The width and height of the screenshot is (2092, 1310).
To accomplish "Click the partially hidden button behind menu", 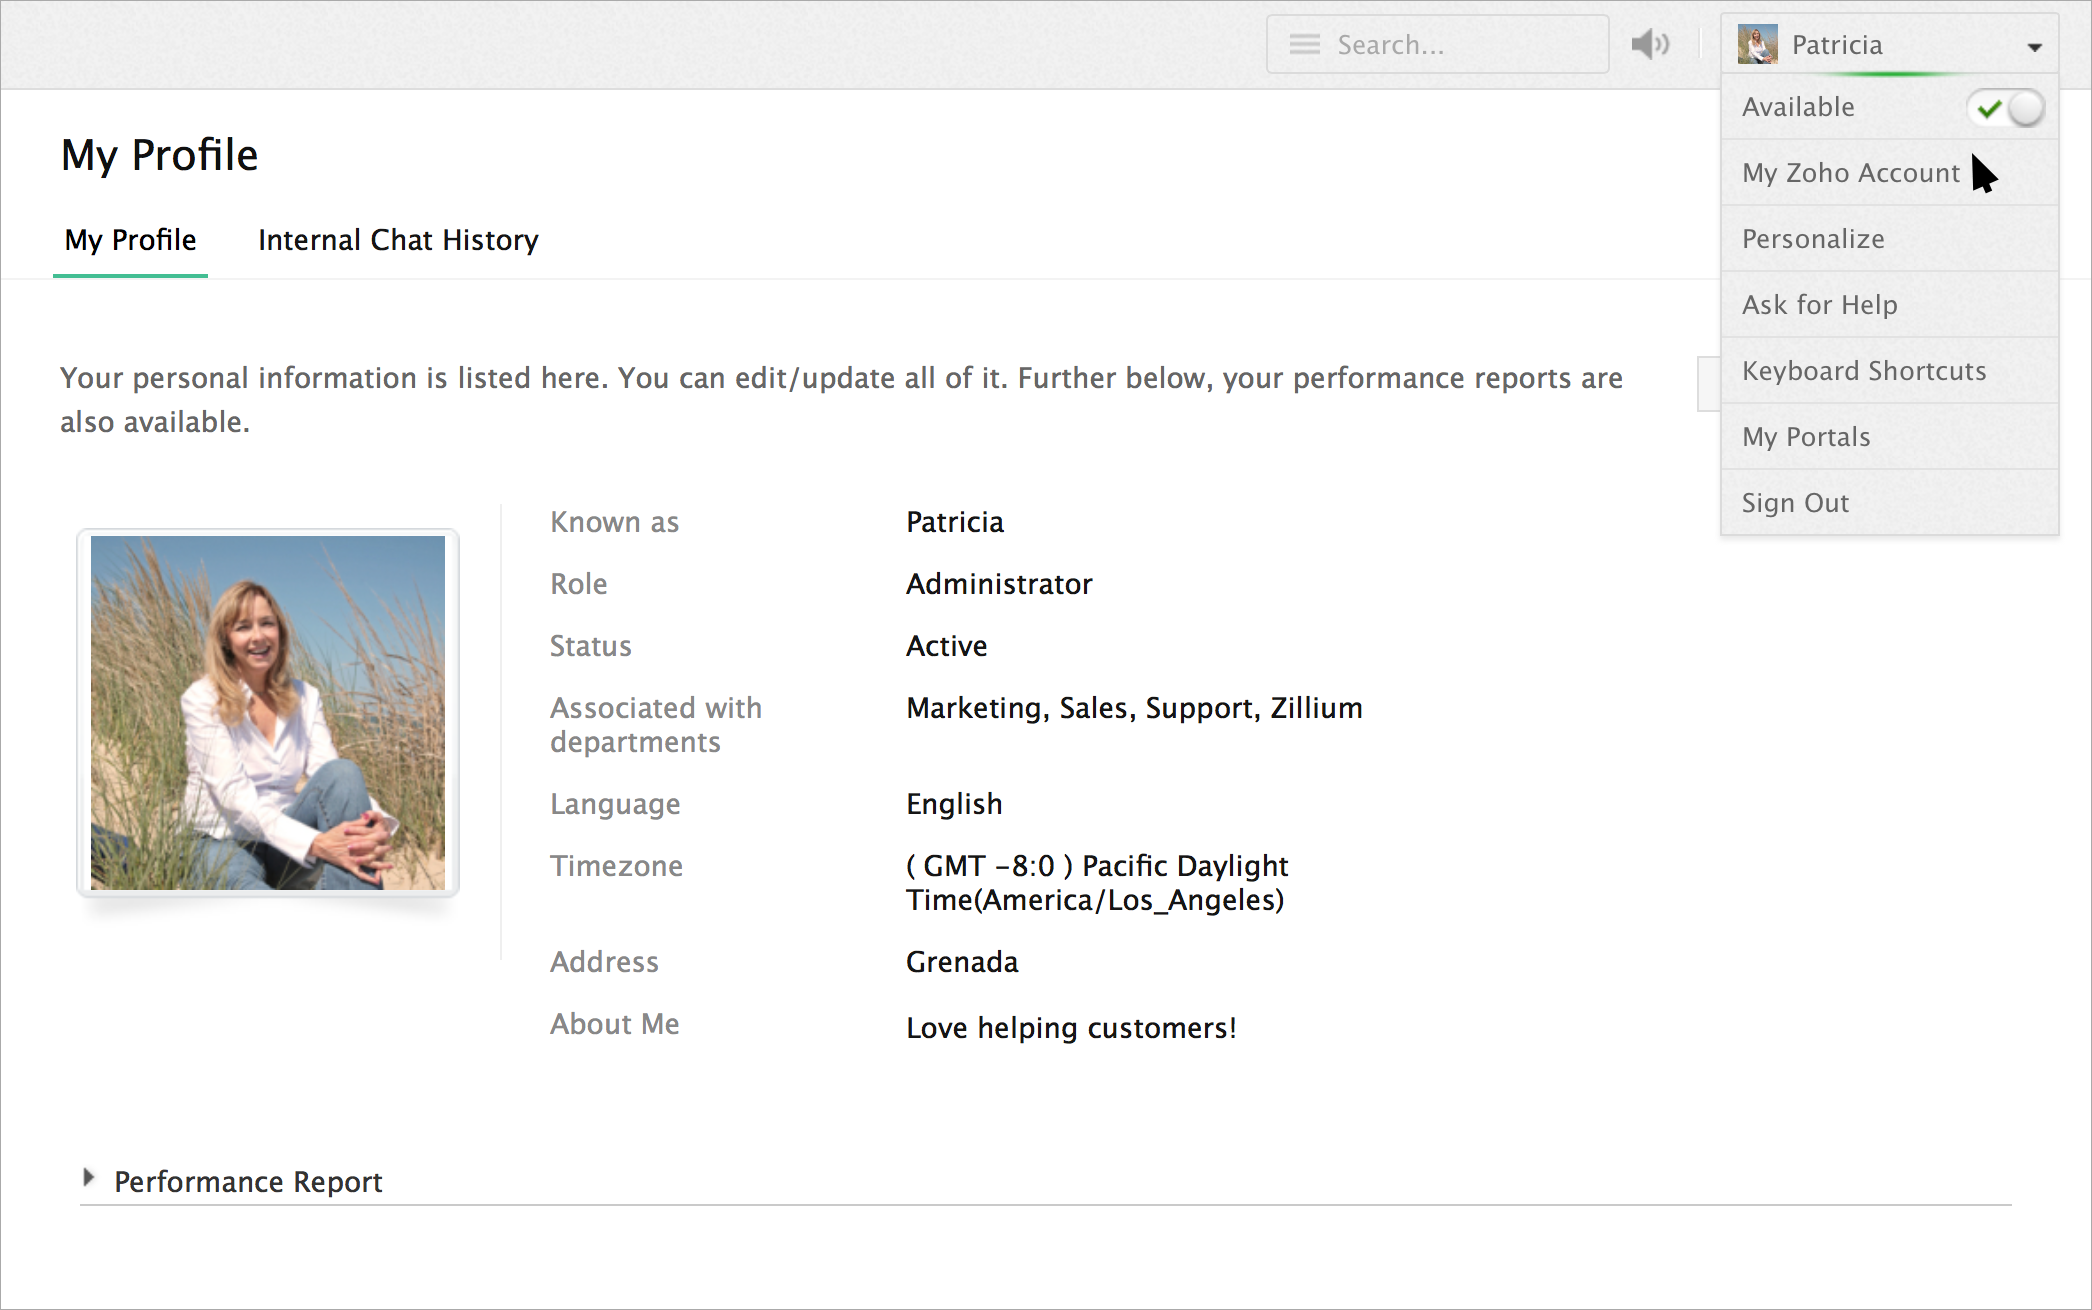I will coord(1708,383).
